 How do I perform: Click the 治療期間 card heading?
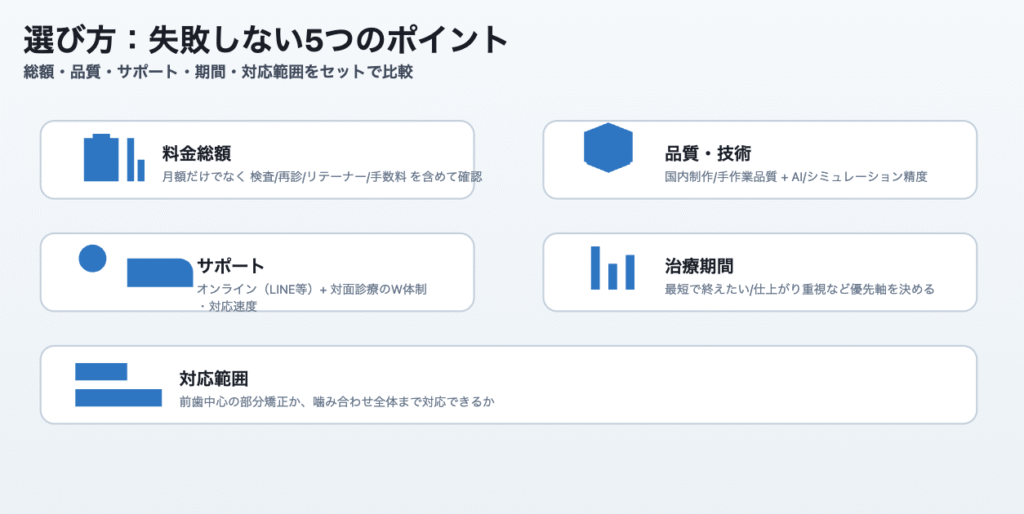pyautogui.click(x=699, y=266)
